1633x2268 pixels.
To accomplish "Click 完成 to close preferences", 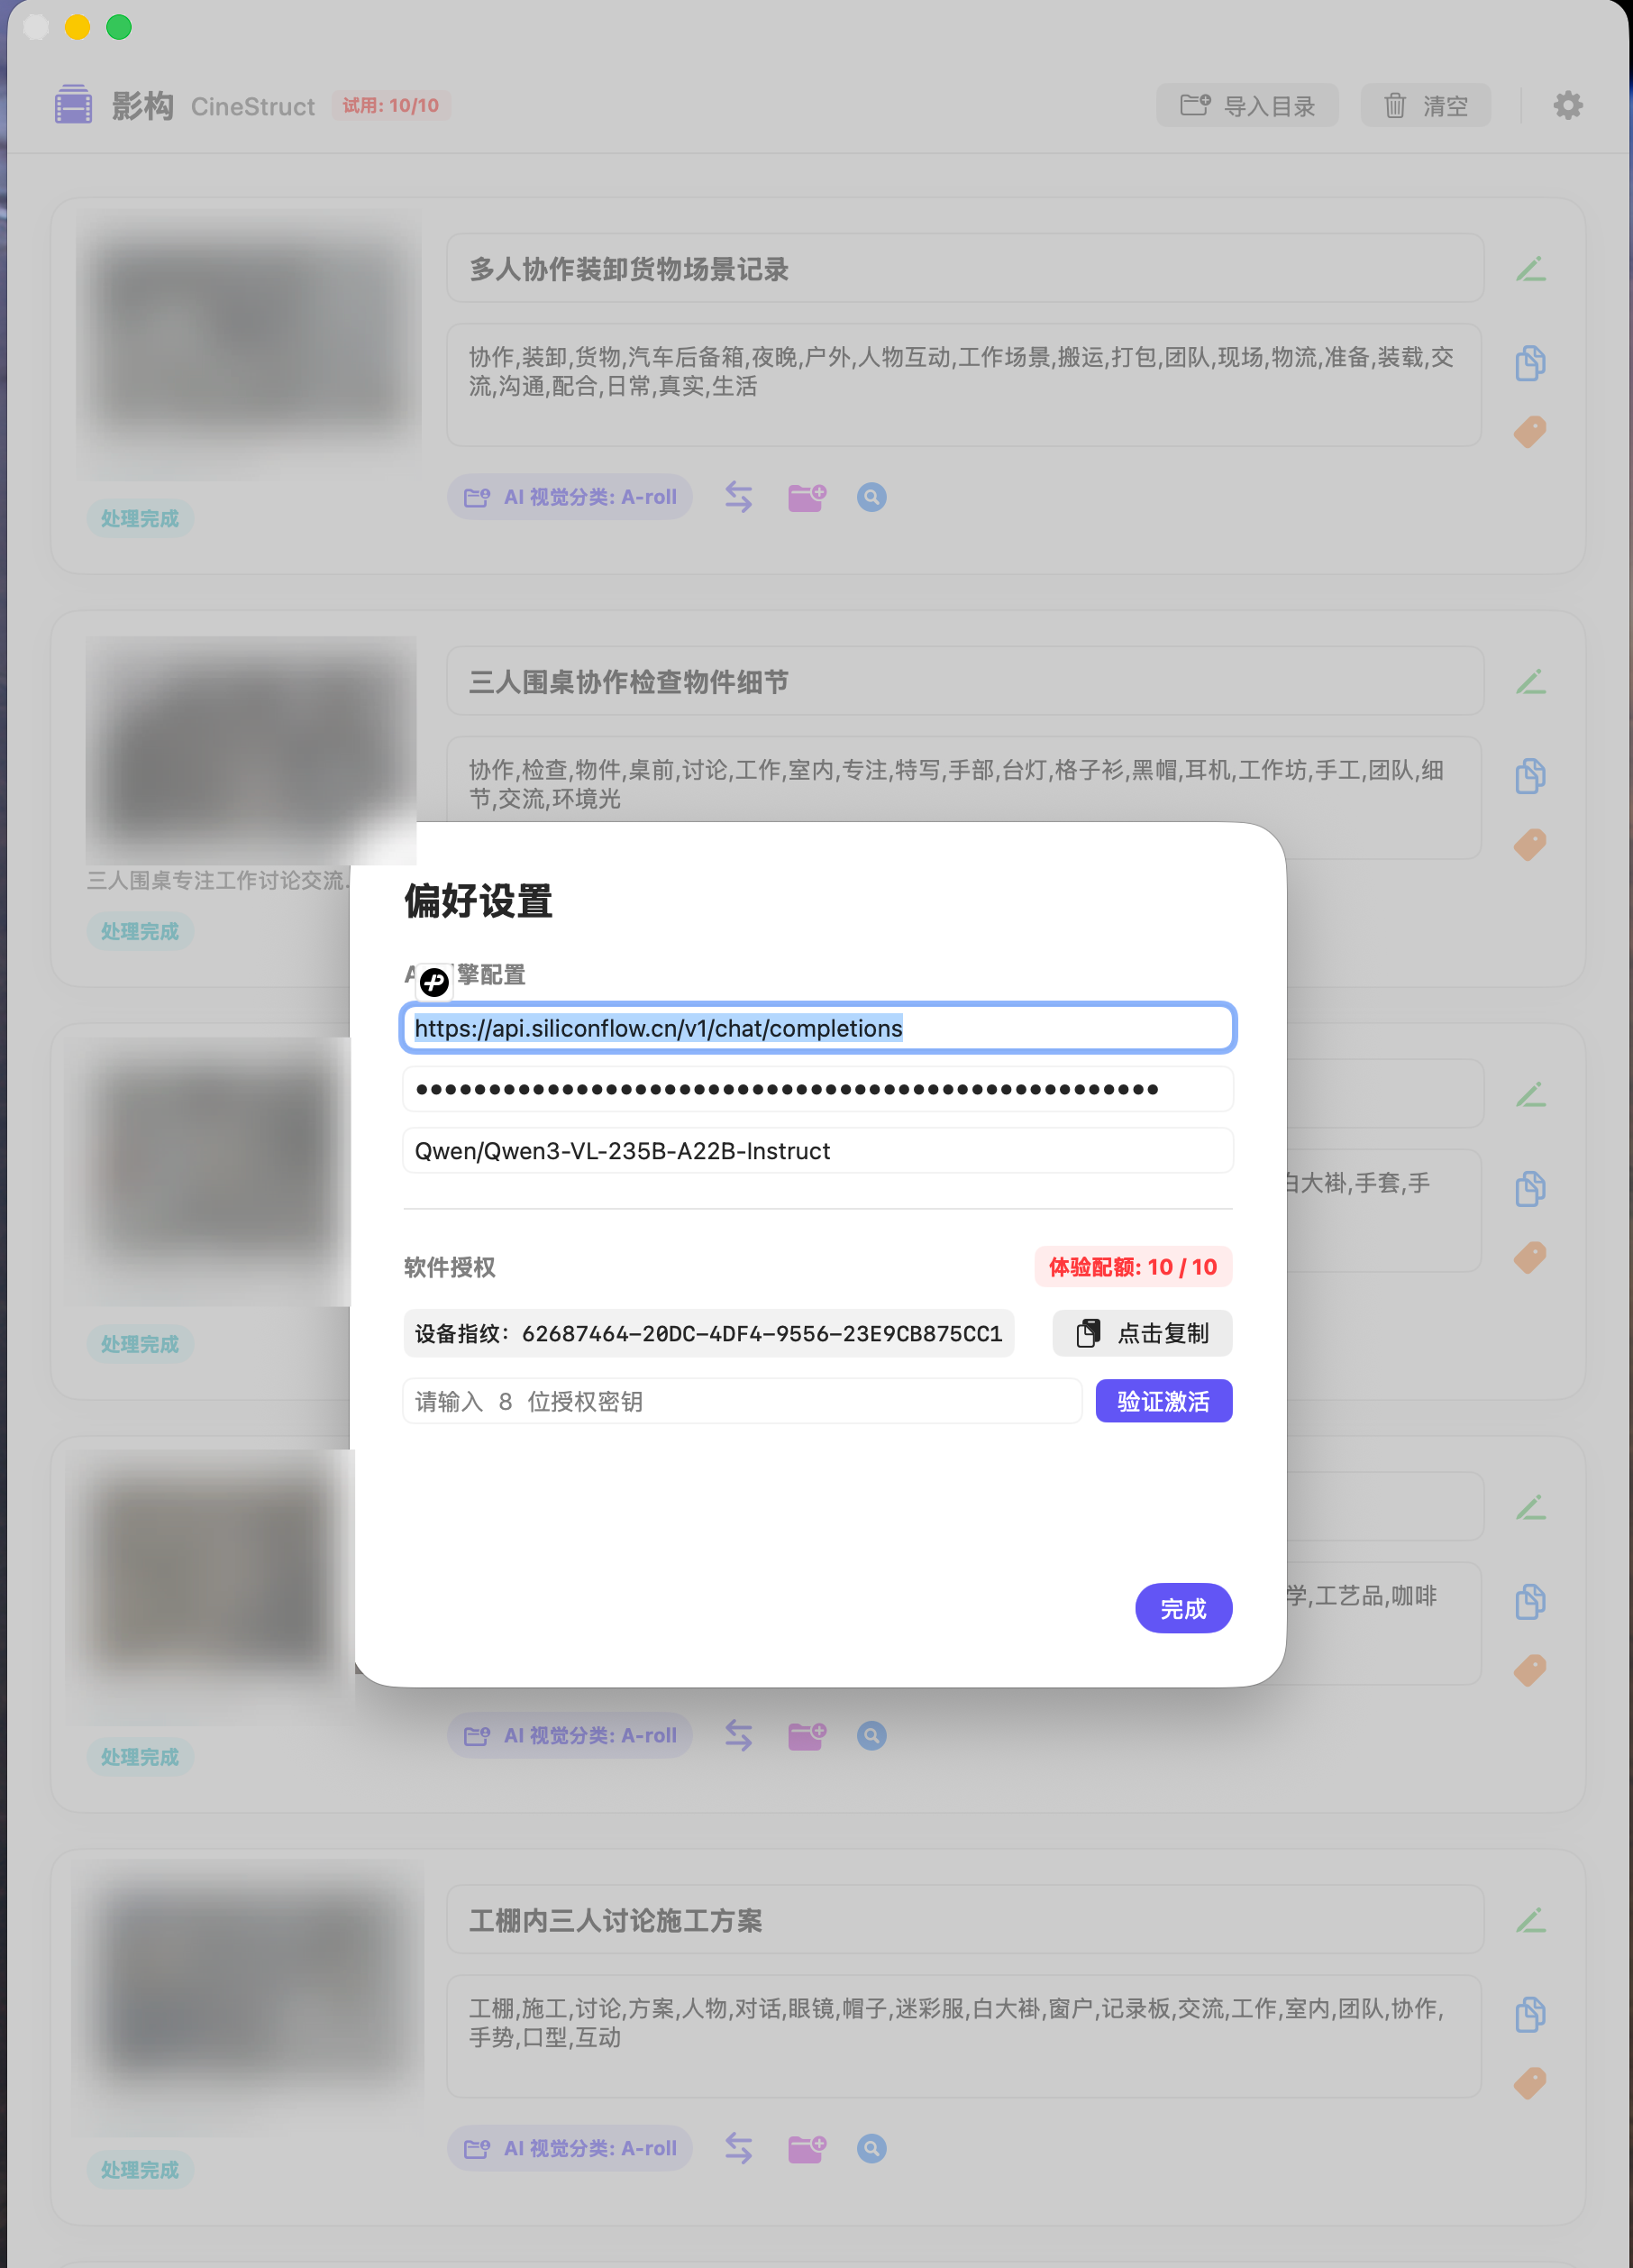I will pos(1183,1608).
